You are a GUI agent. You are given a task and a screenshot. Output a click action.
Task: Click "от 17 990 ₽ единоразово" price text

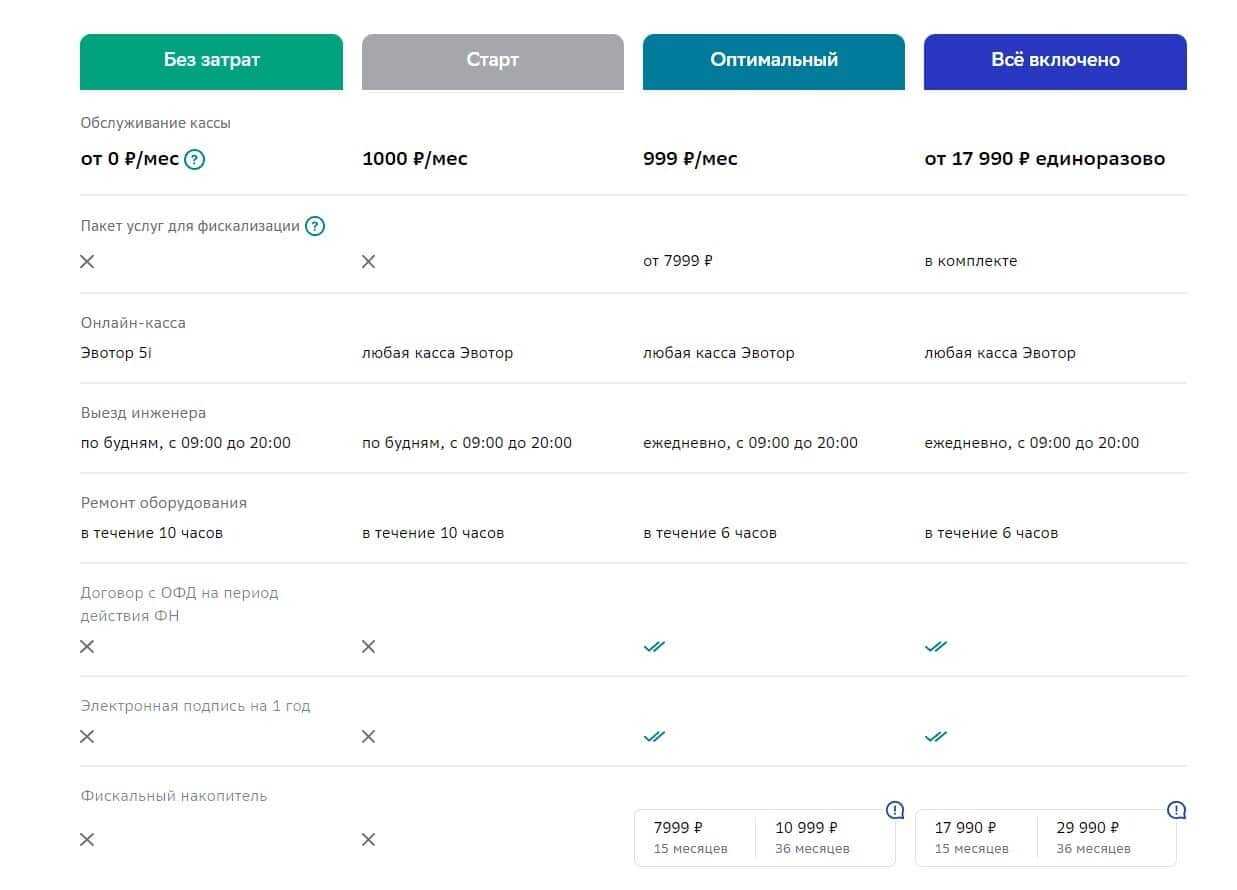pyautogui.click(x=1044, y=159)
